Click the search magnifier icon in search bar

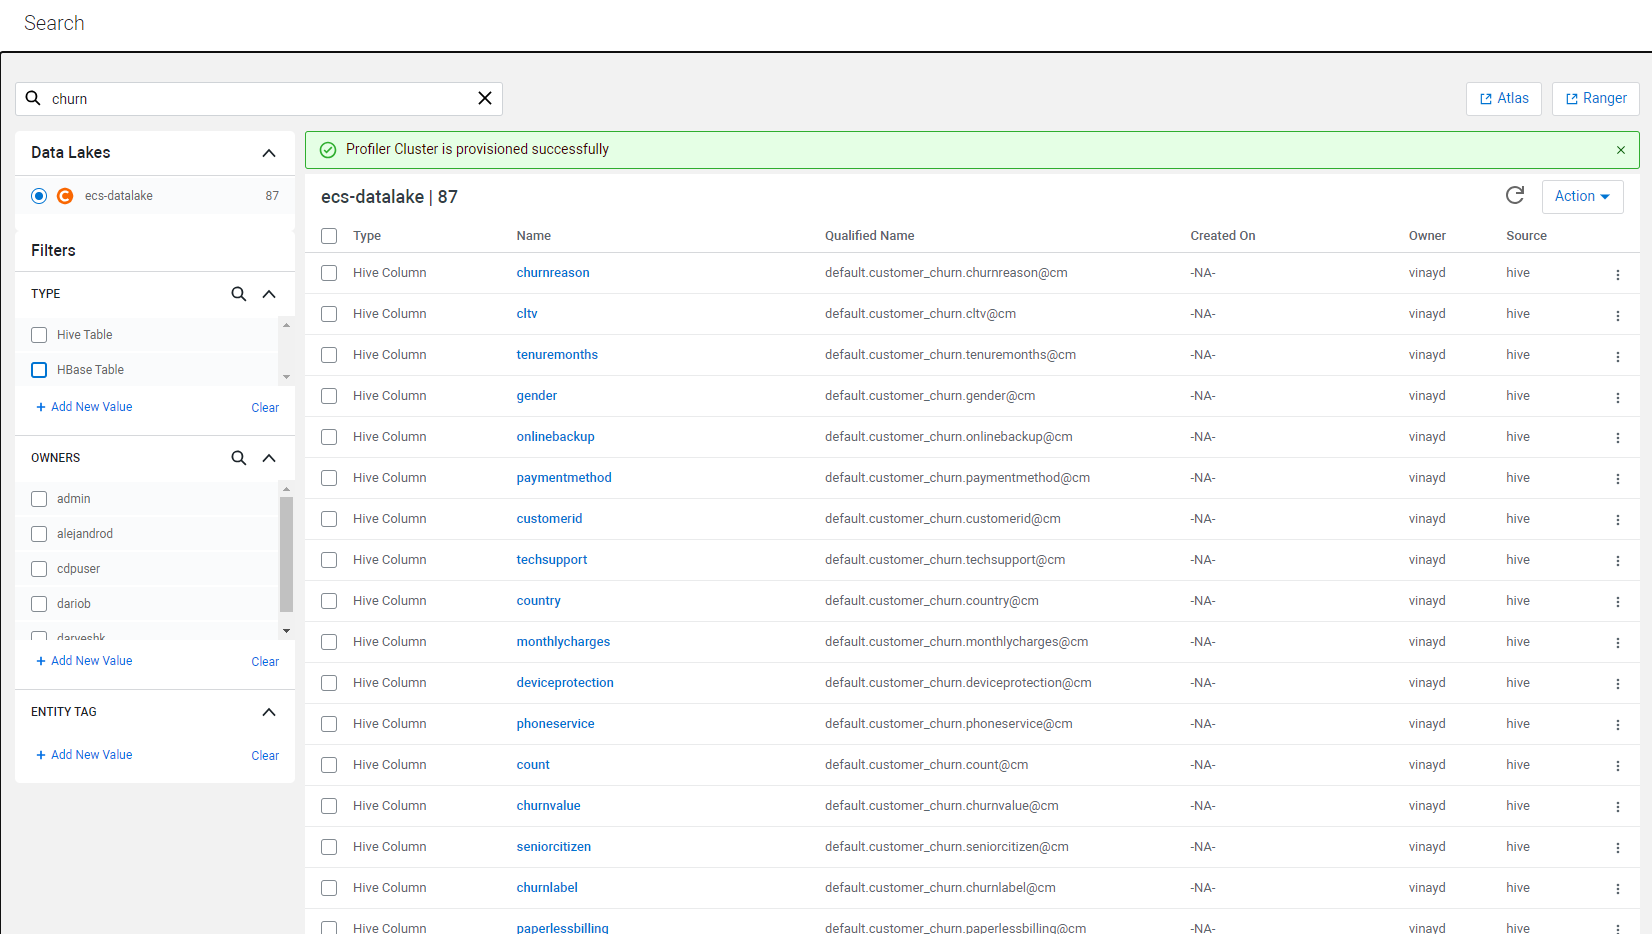[x=33, y=98]
